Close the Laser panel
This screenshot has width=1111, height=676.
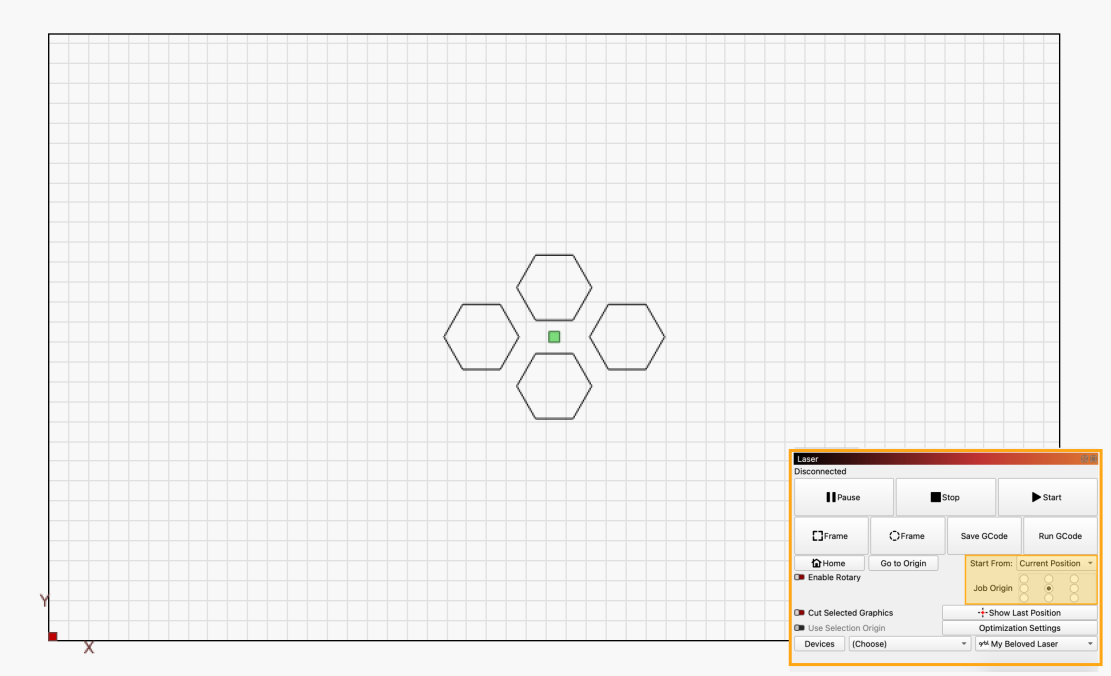pos(1093,459)
